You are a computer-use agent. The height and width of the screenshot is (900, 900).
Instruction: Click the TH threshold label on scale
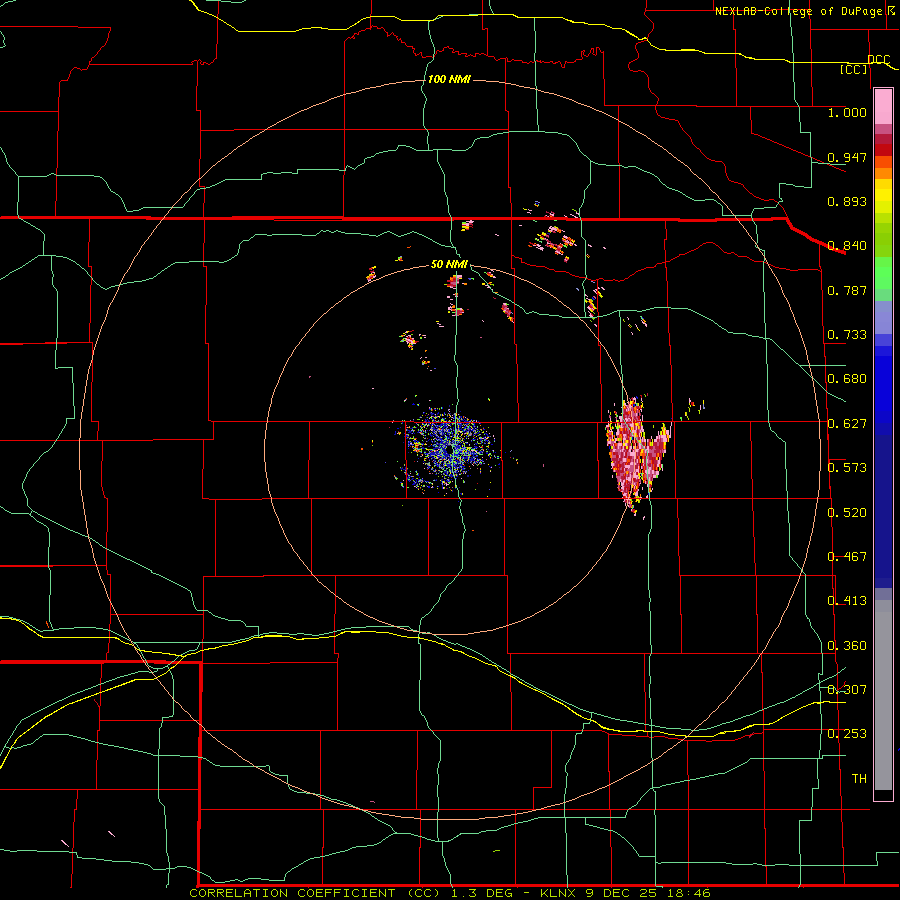(859, 779)
